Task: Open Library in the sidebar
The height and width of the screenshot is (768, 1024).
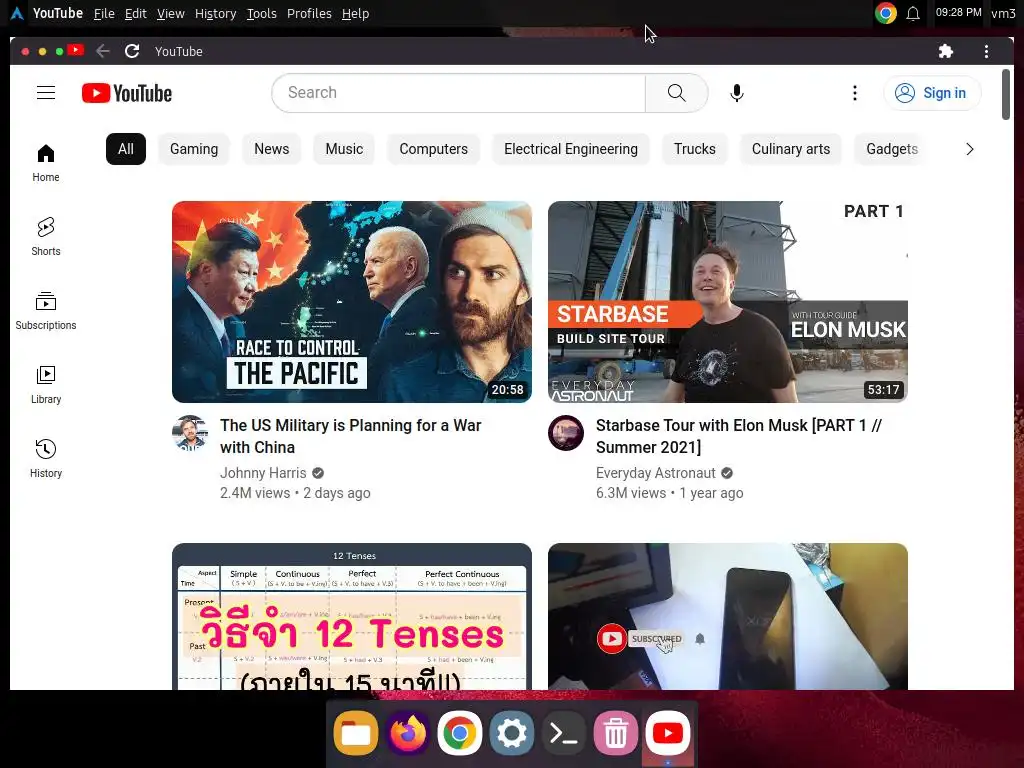Action: coord(46,385)
